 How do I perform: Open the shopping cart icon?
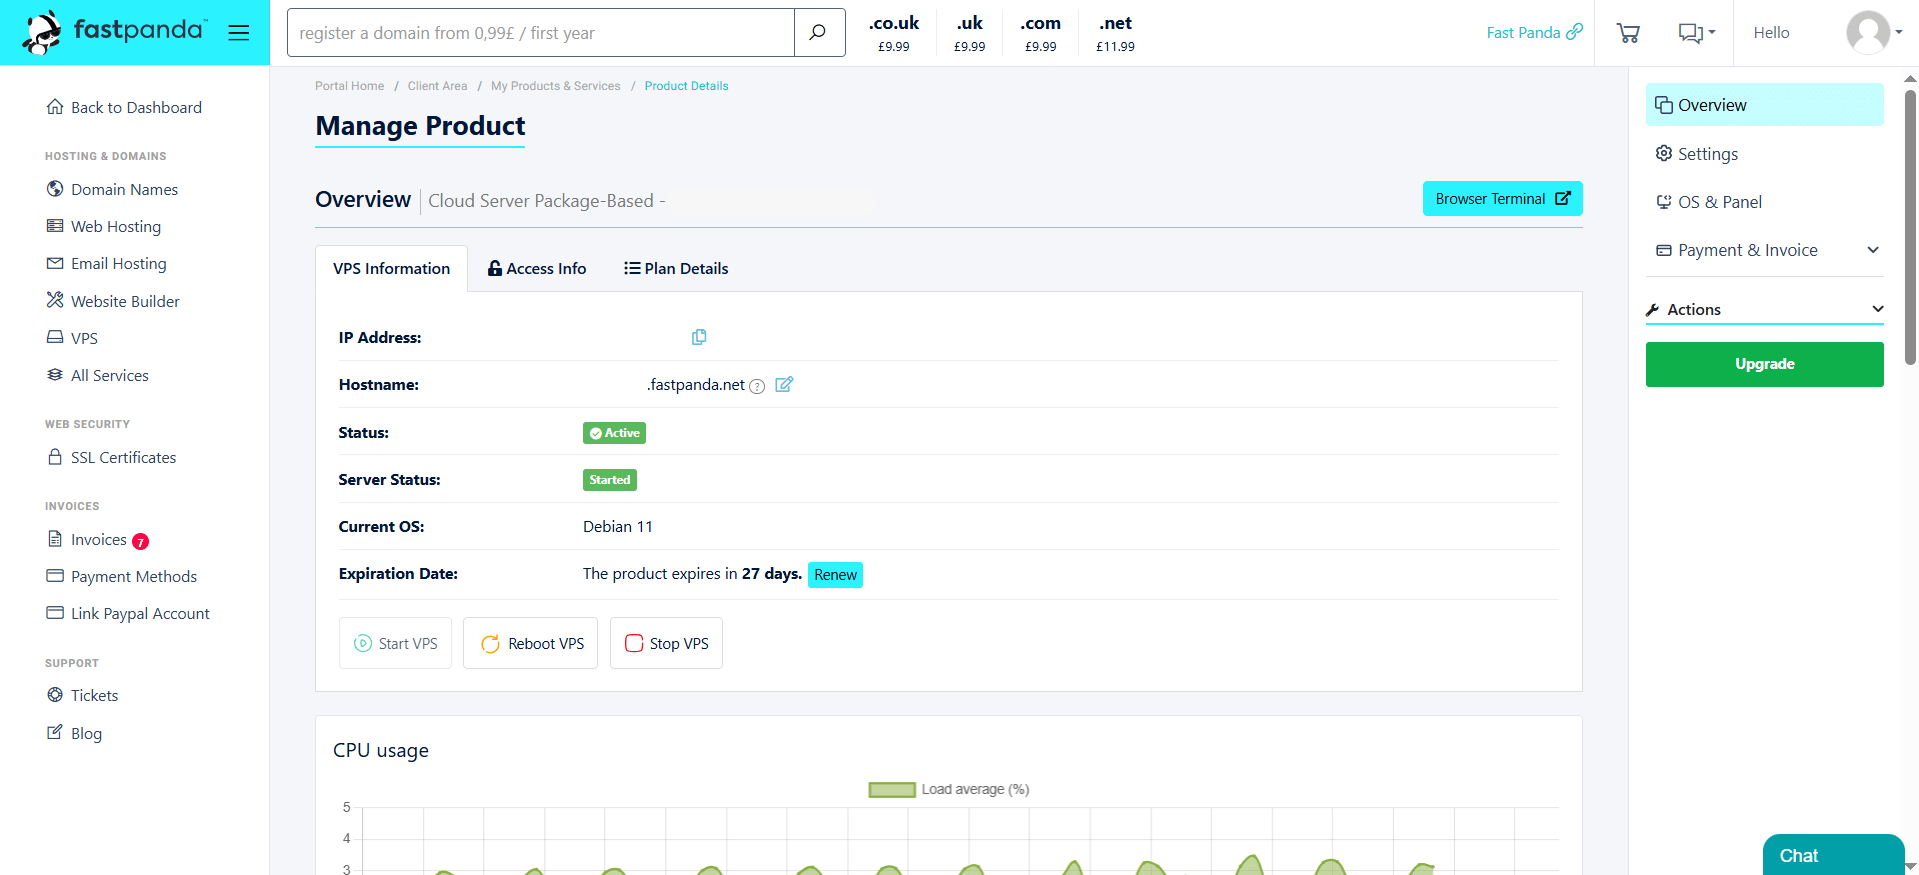tap(1628, 33)
